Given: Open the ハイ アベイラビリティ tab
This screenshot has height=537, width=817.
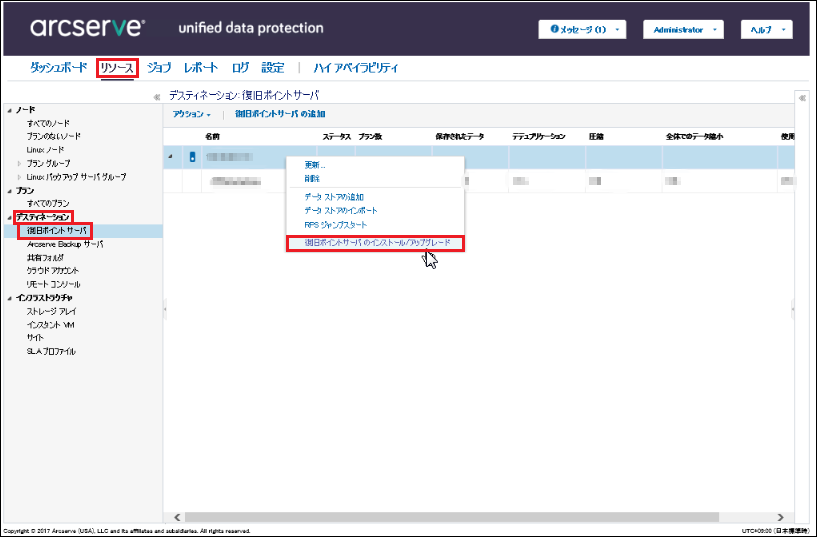Looking at the screenshot, I should pos(356,68).
